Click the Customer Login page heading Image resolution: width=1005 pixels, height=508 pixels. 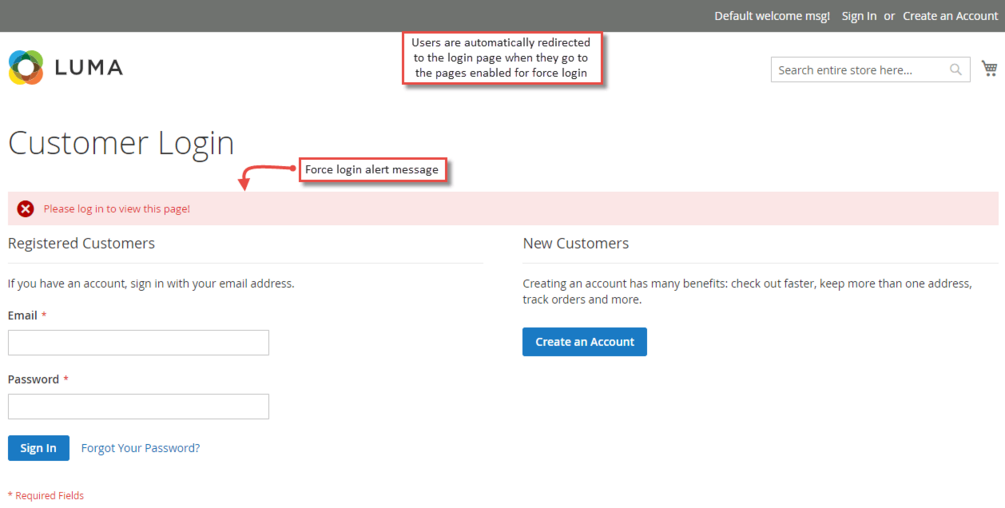click(x=121, y=143)
